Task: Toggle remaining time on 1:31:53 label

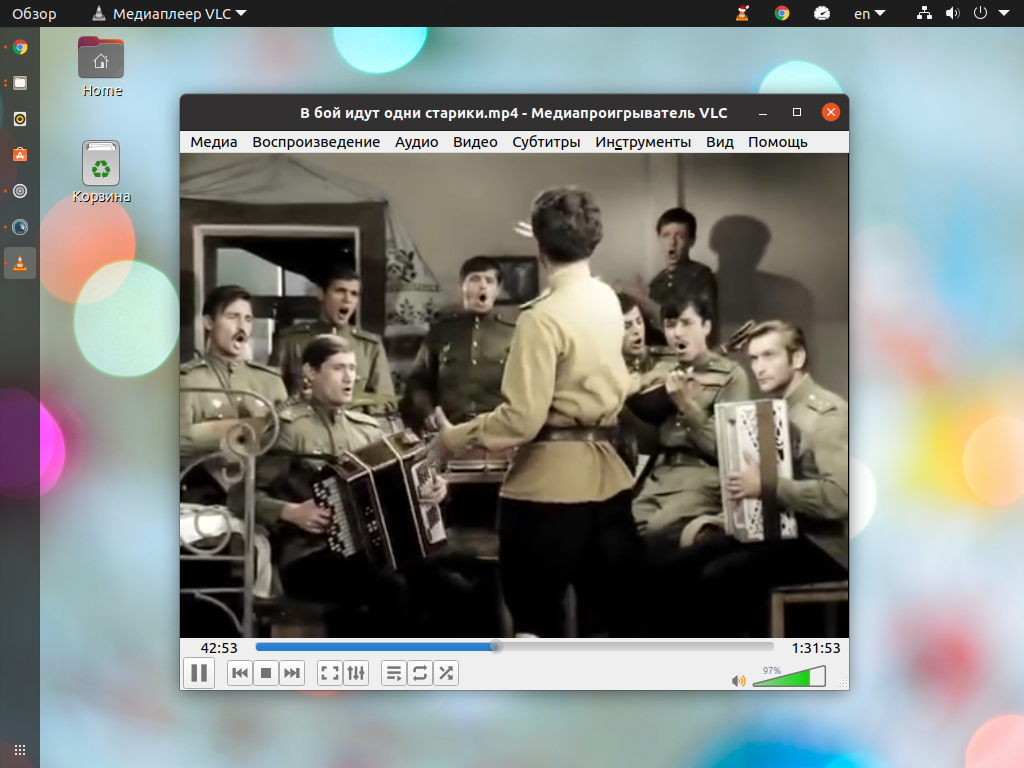Action: click(x=816, y=648)
